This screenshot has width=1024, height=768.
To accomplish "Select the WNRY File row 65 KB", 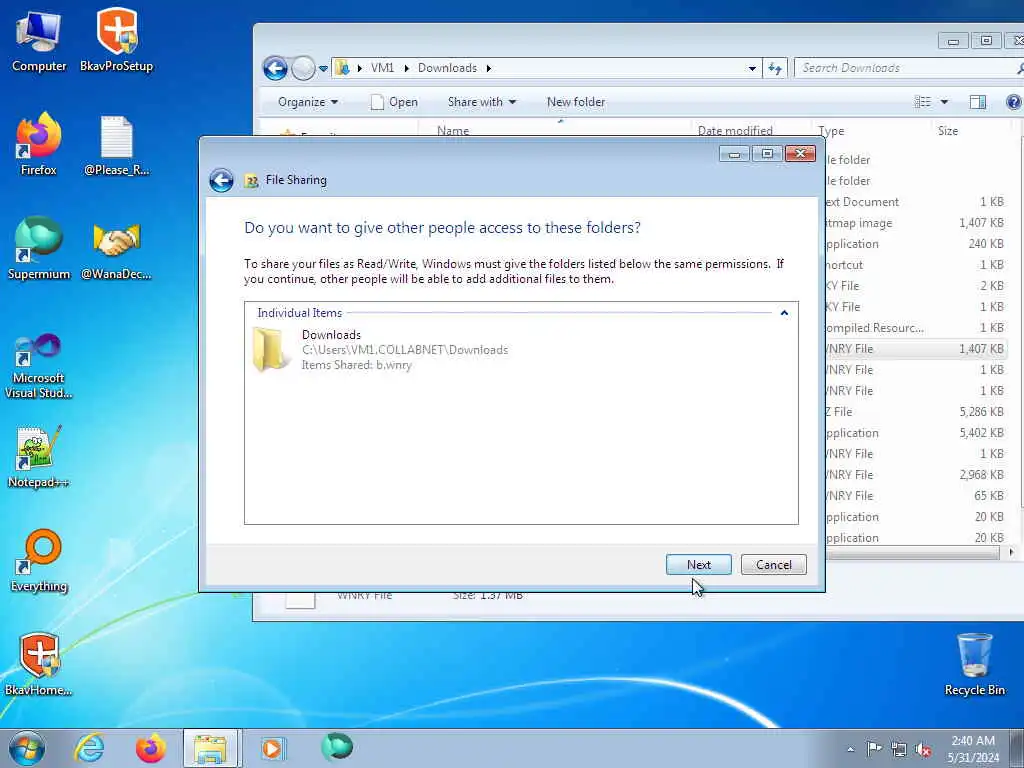I will 916,496.
